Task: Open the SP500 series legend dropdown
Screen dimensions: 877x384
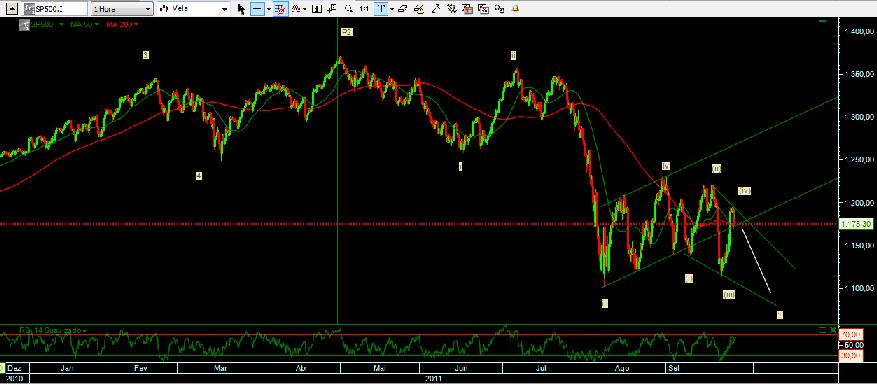Action: tap(62, 24)
